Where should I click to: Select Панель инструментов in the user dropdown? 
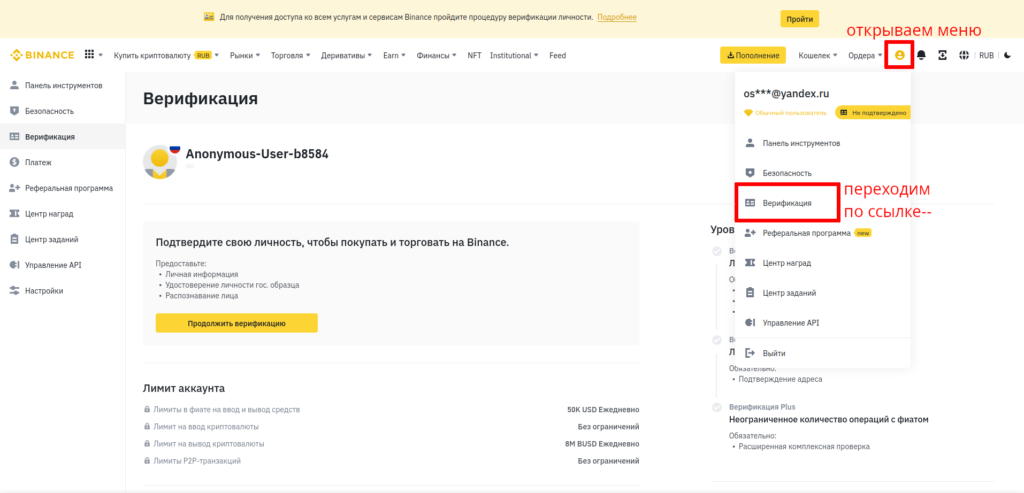tap(822, 143)
